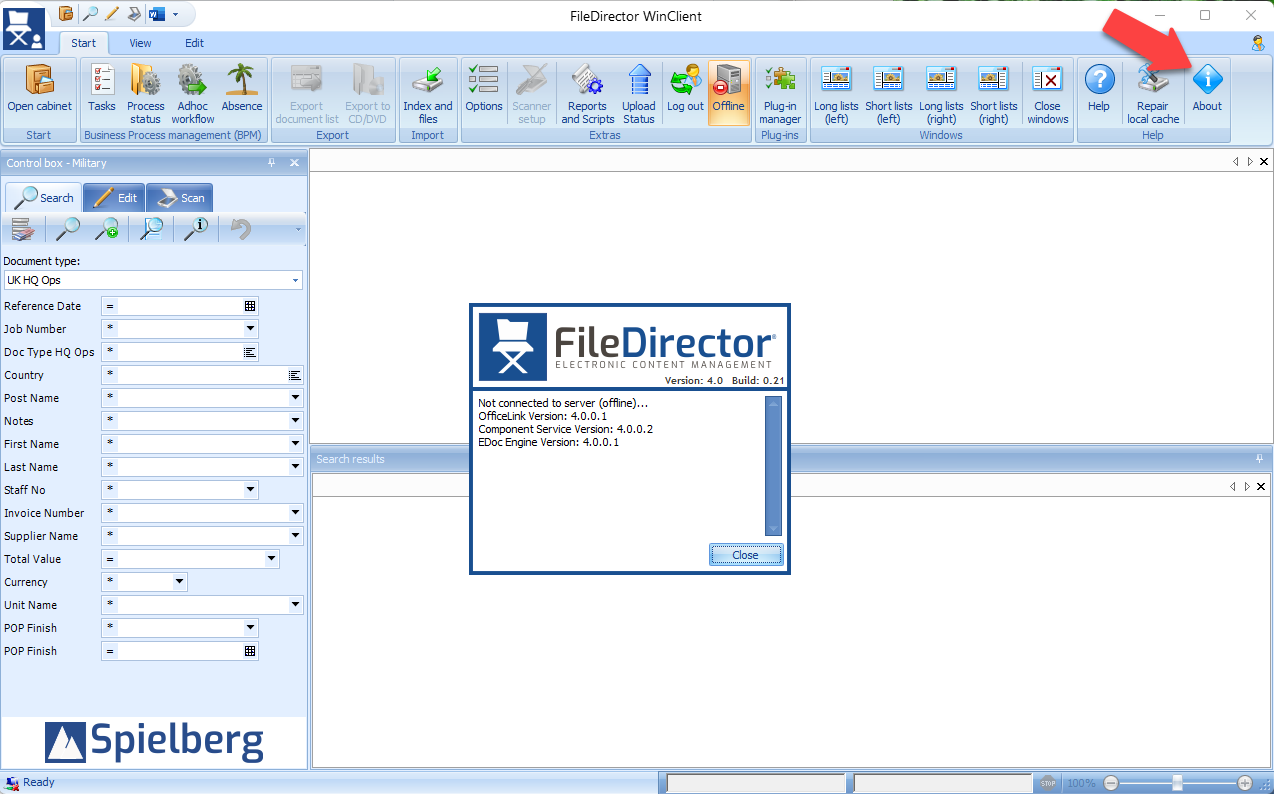Viewport: 1274px width, 794px height.
Task: Click the zoom in plus button
Action: point(1244,783)
